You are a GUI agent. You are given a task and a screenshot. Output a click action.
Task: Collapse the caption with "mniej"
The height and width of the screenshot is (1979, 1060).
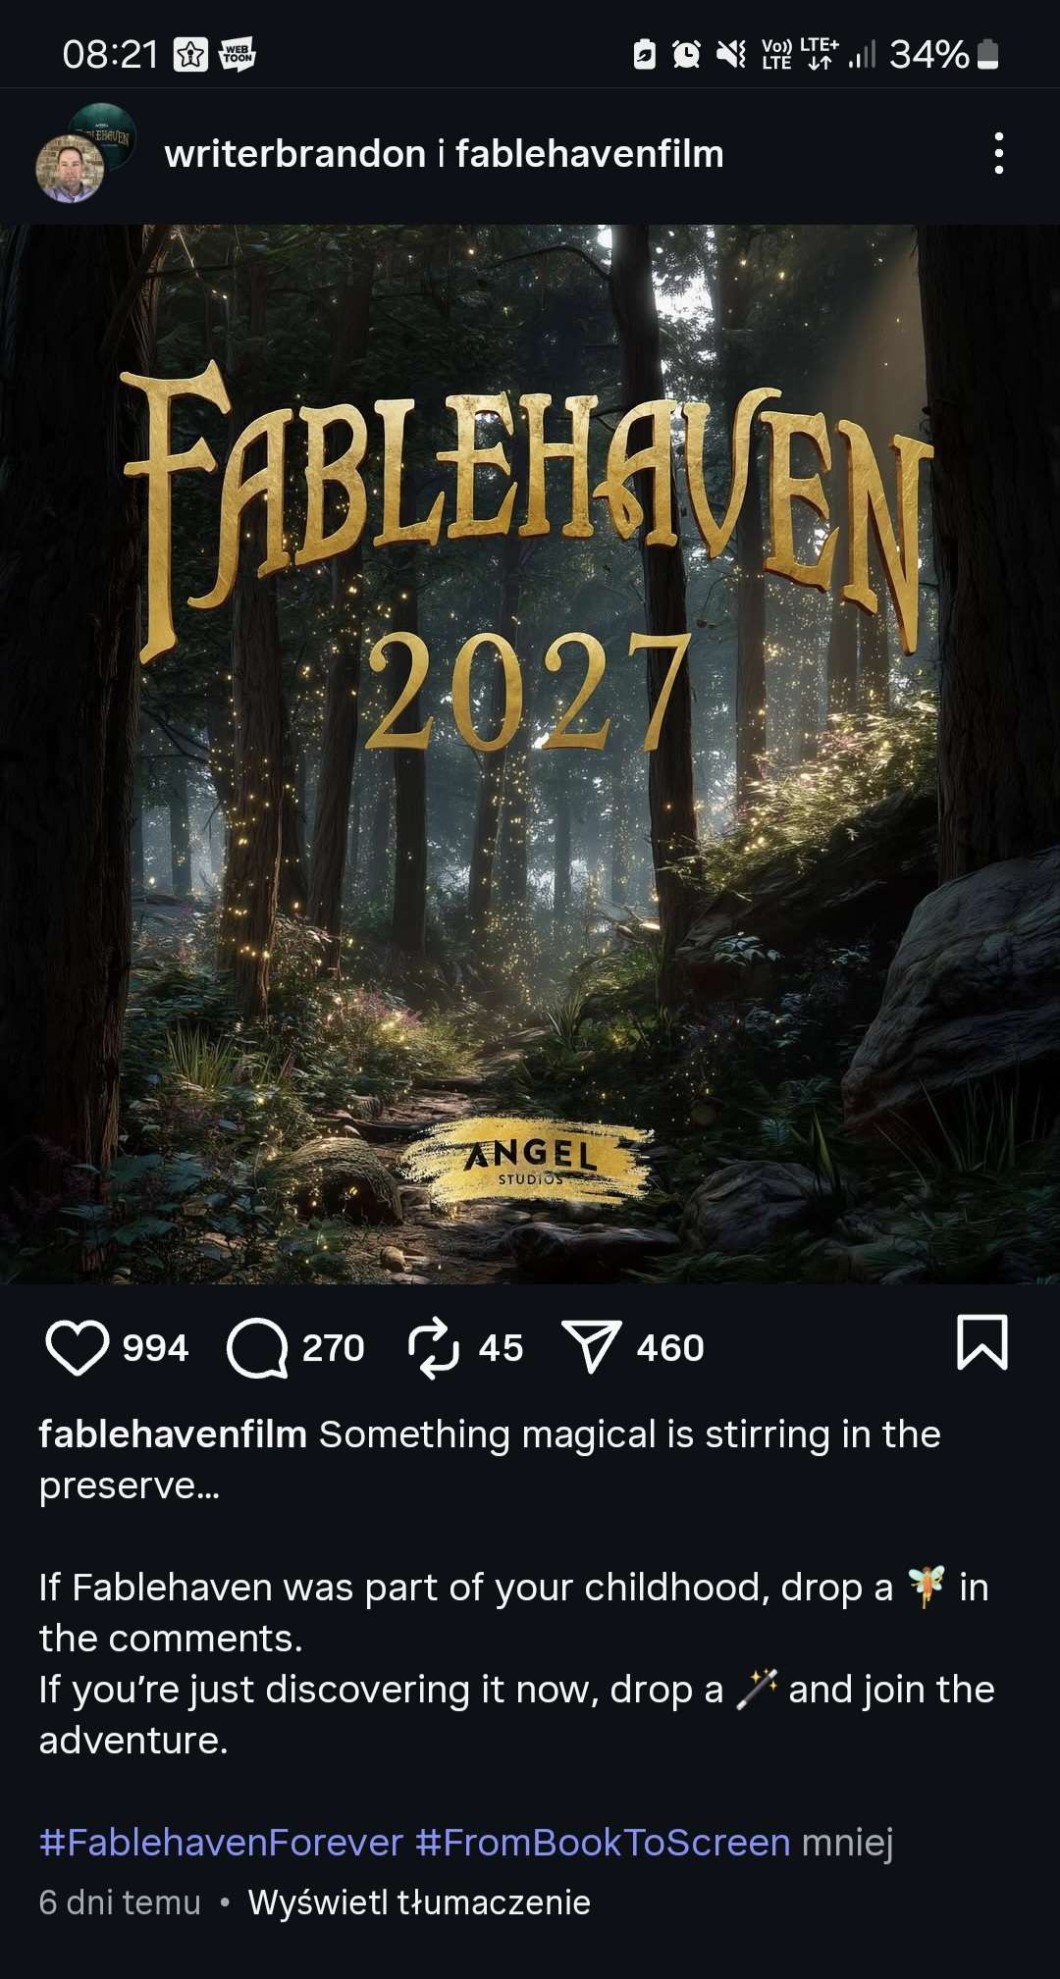(x=847, y=1841)
